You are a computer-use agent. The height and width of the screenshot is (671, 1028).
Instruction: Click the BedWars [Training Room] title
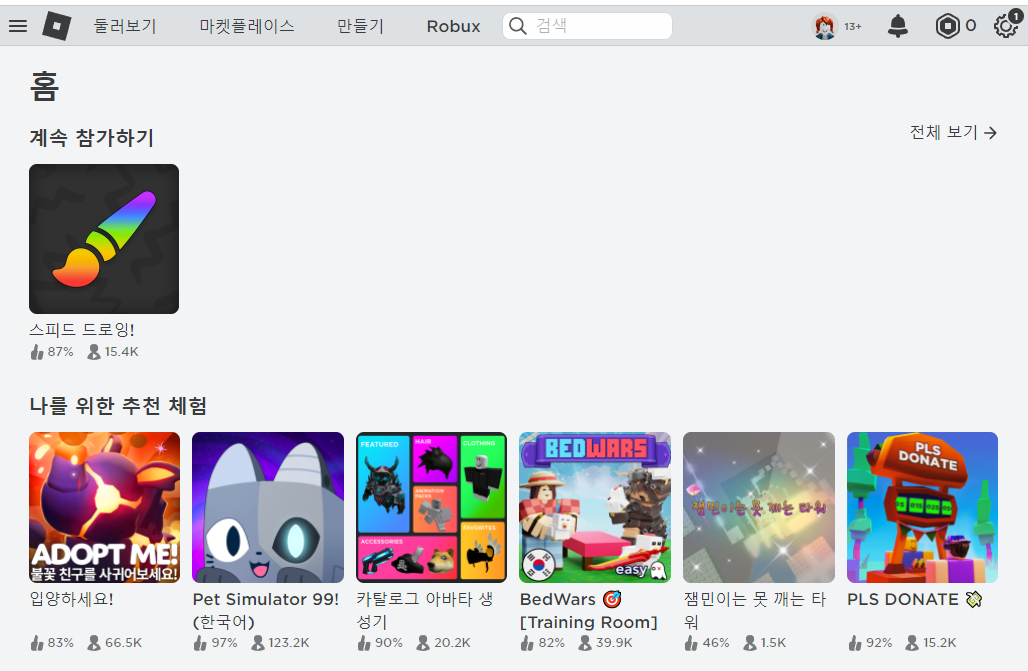(589, 610)
